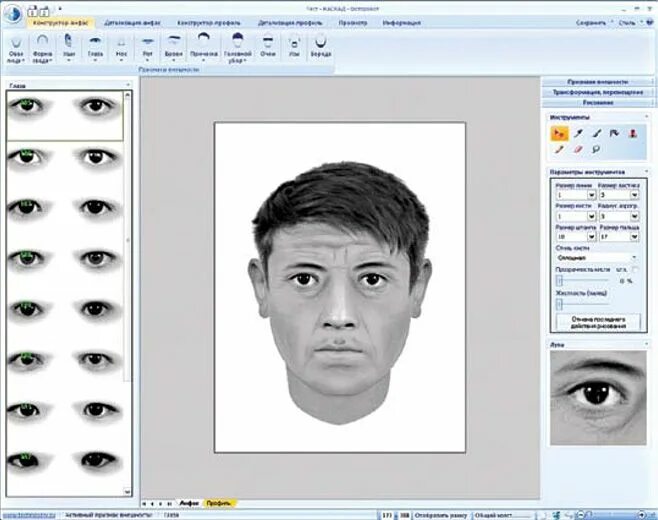Select the finger smudge tool

coord(559,149)
